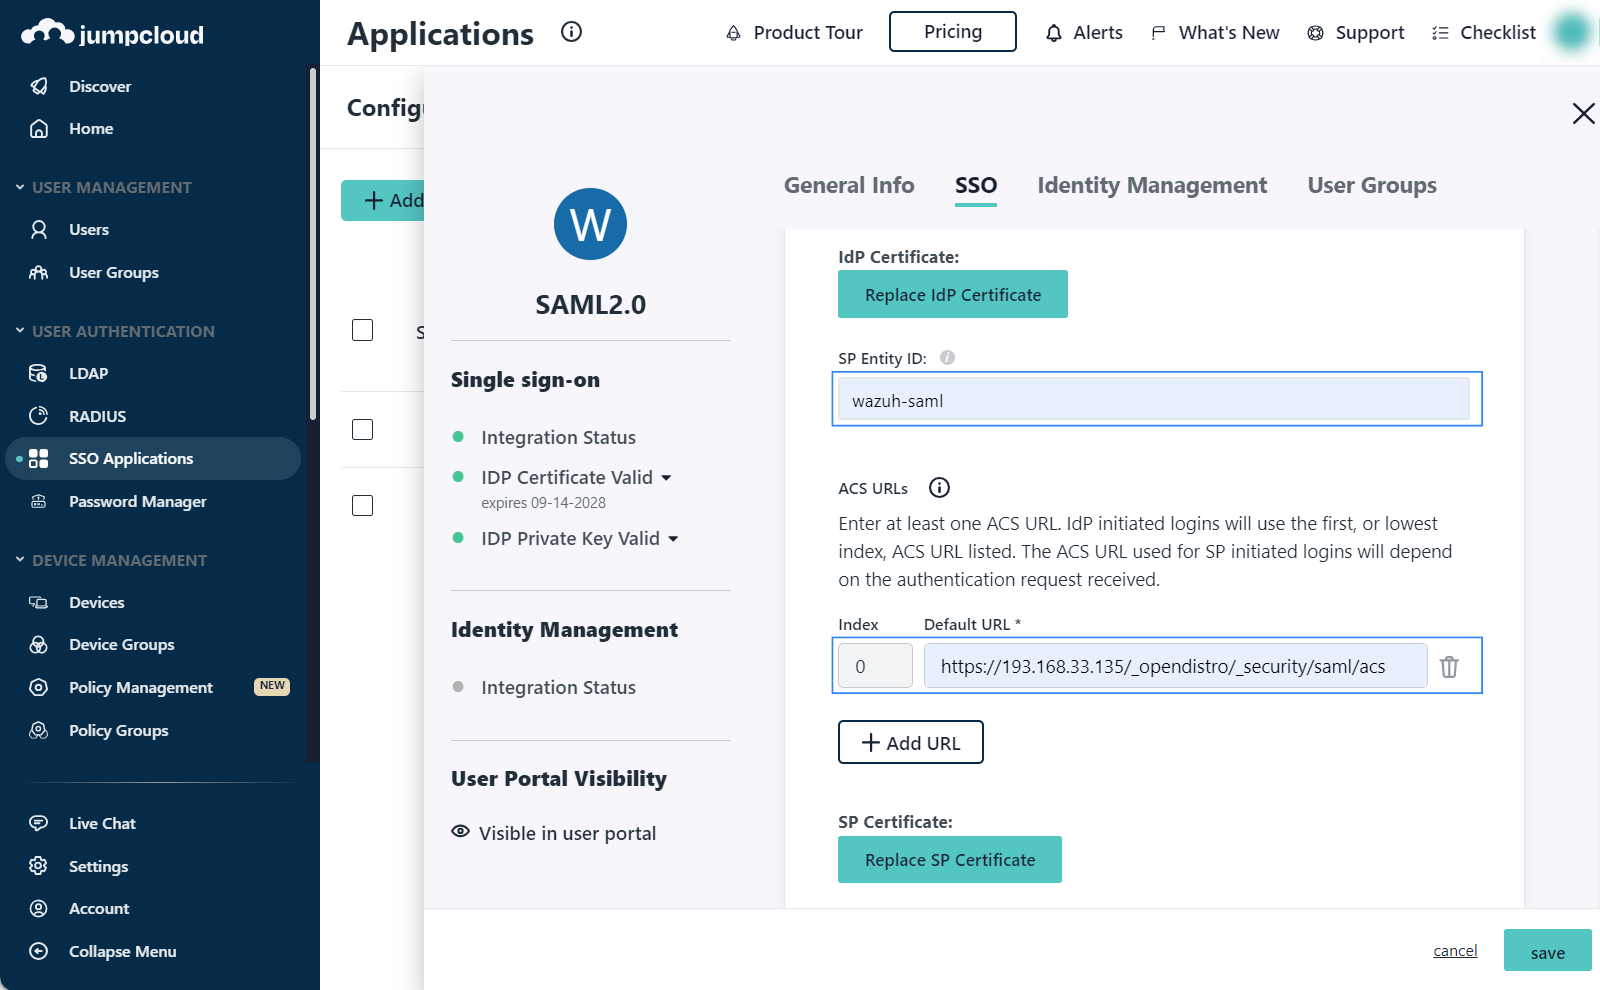Expand IDP Certificate Valid dropdown

(666, 478)
